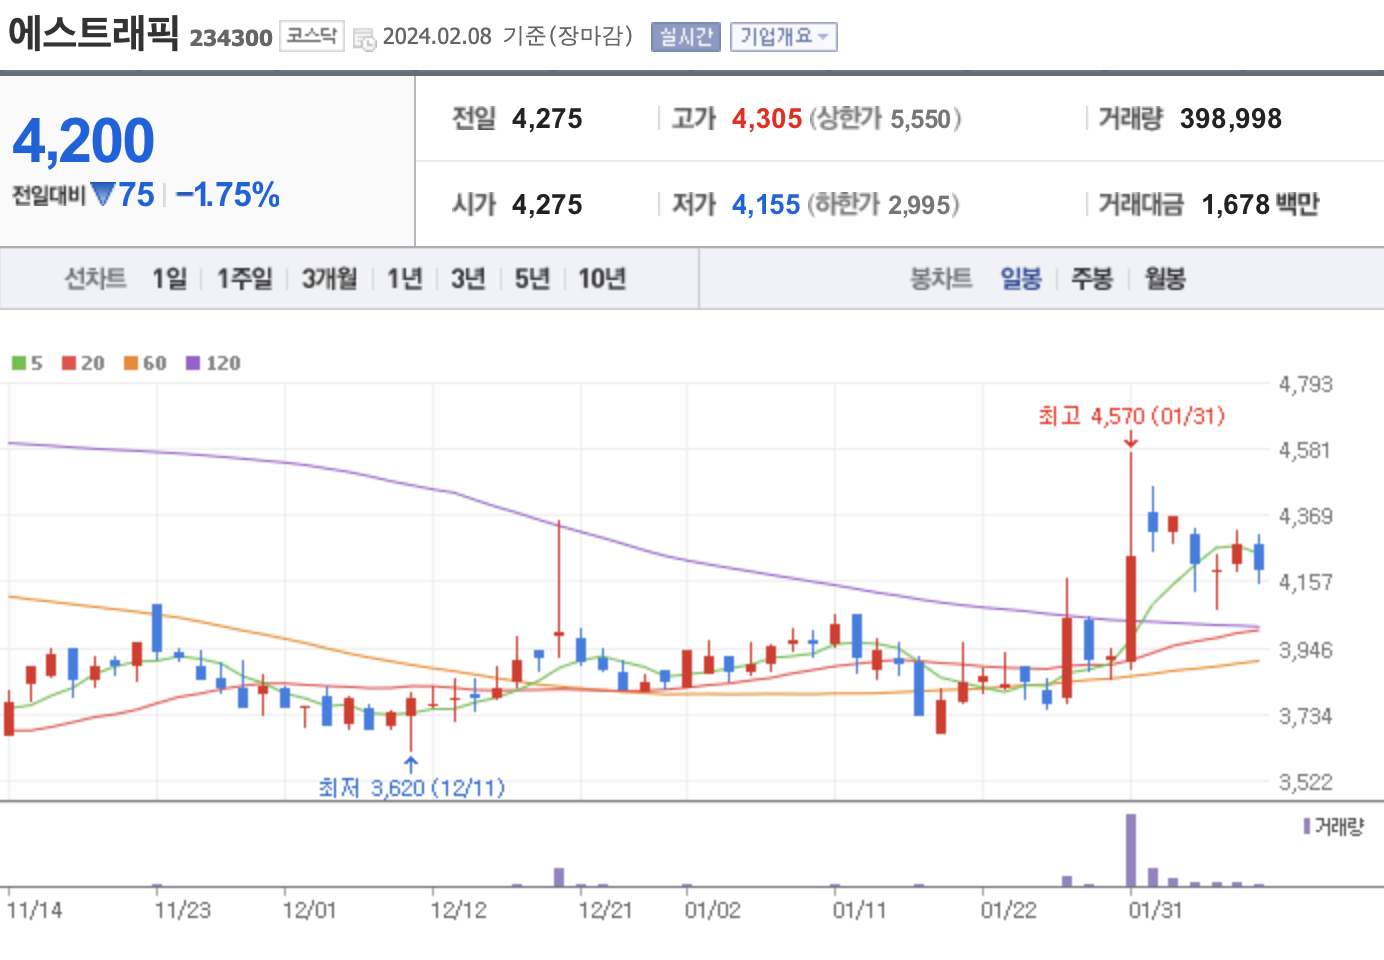Click the -1.75% change rate
The height and width of the screenshot is (960, 1384).
tap(228, 194)
